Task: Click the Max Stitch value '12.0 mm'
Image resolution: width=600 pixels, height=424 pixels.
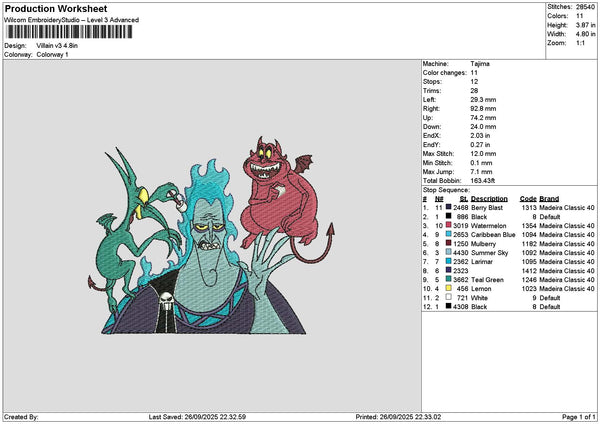Action: [x=483, y=153]
